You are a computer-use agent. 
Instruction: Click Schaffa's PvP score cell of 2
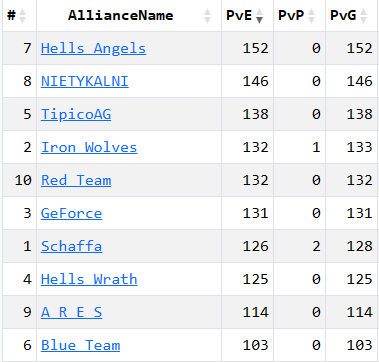click(x=299, y=246)
